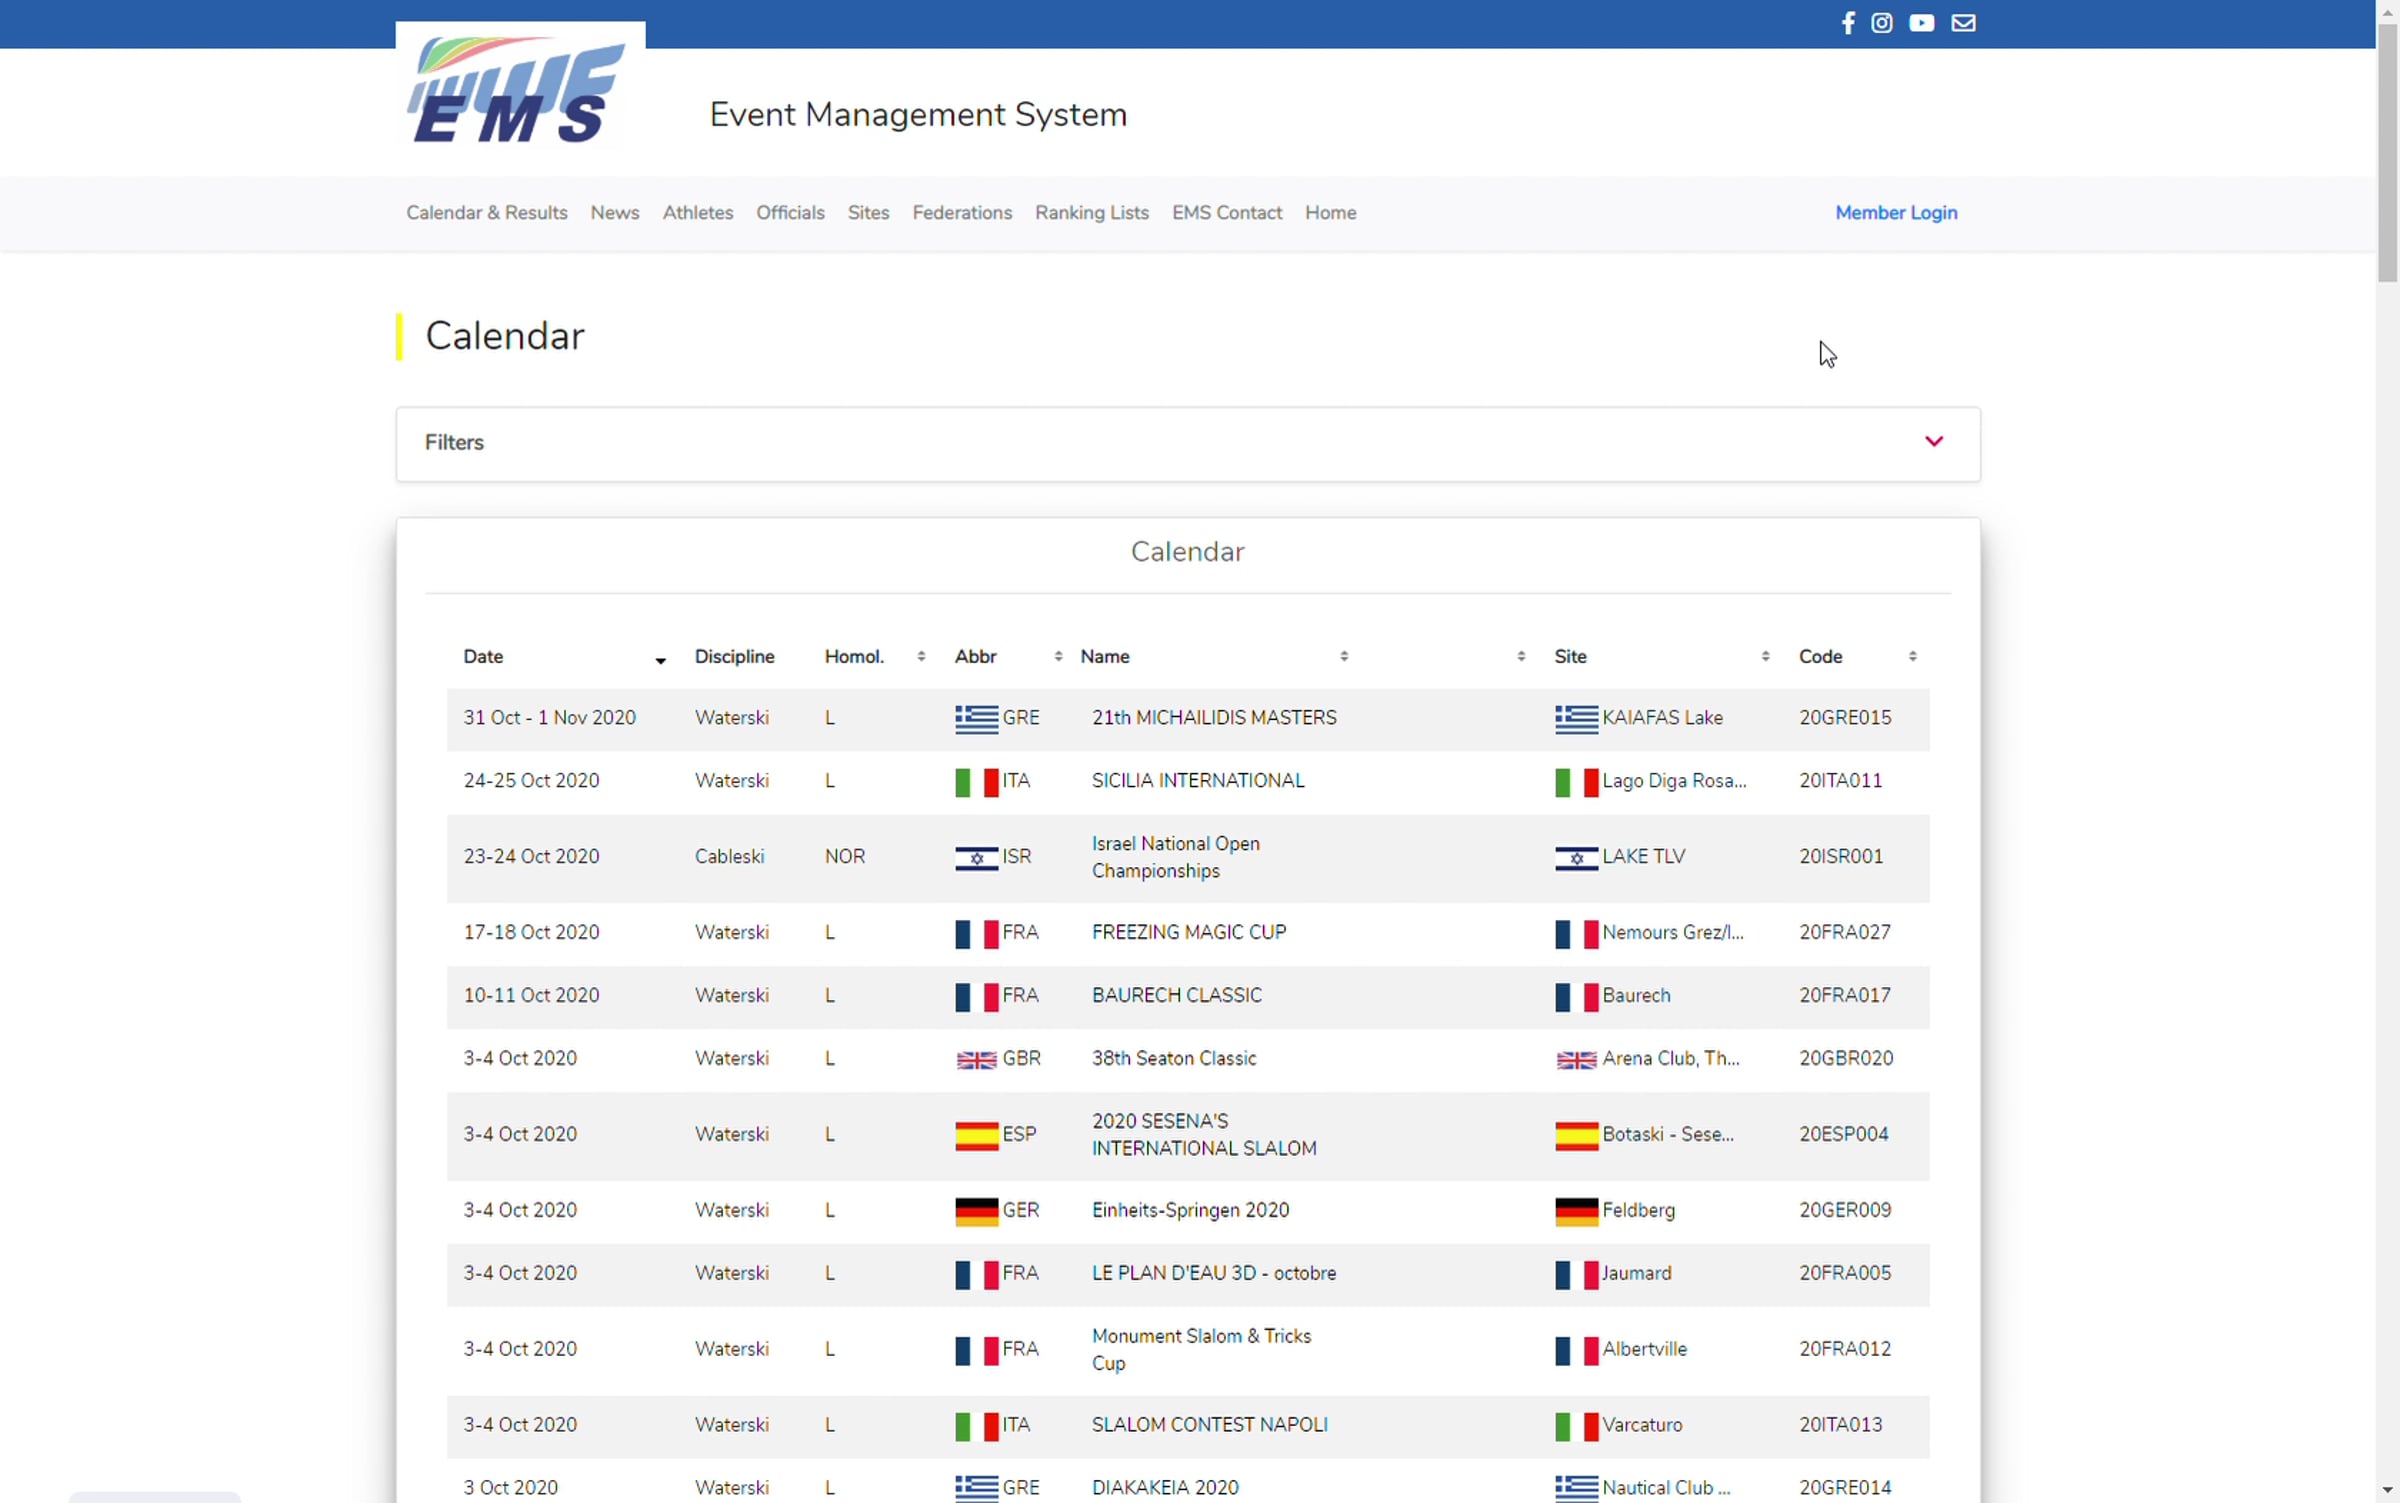Go to Home in navigation

click(1329, 213)
